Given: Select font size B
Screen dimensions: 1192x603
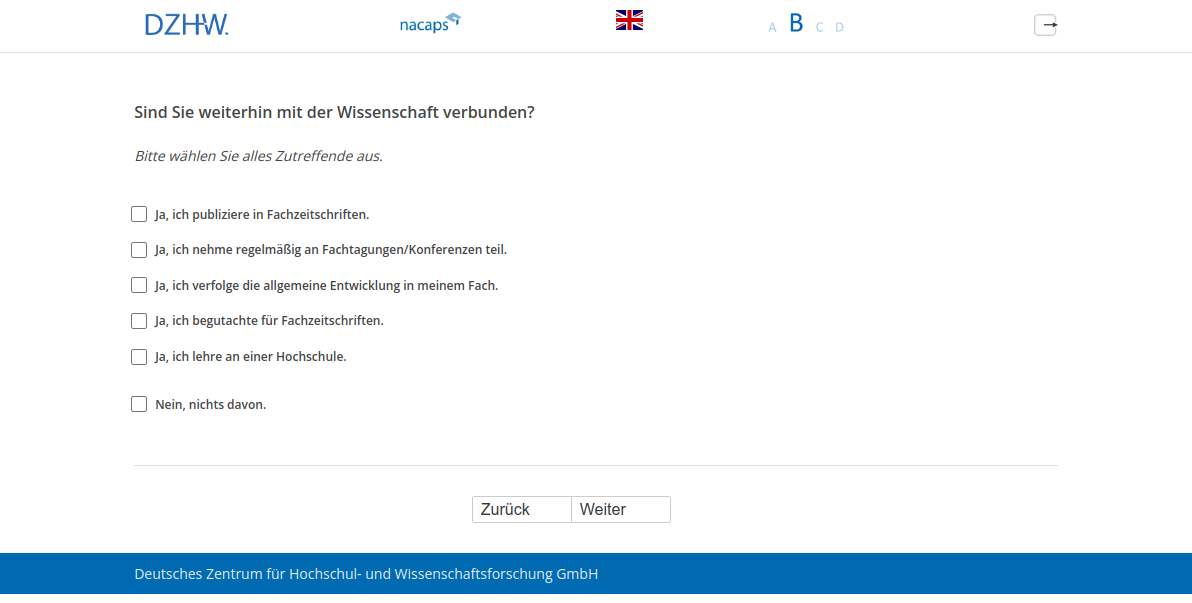Looking at the screenshot, I should [796, 24].
